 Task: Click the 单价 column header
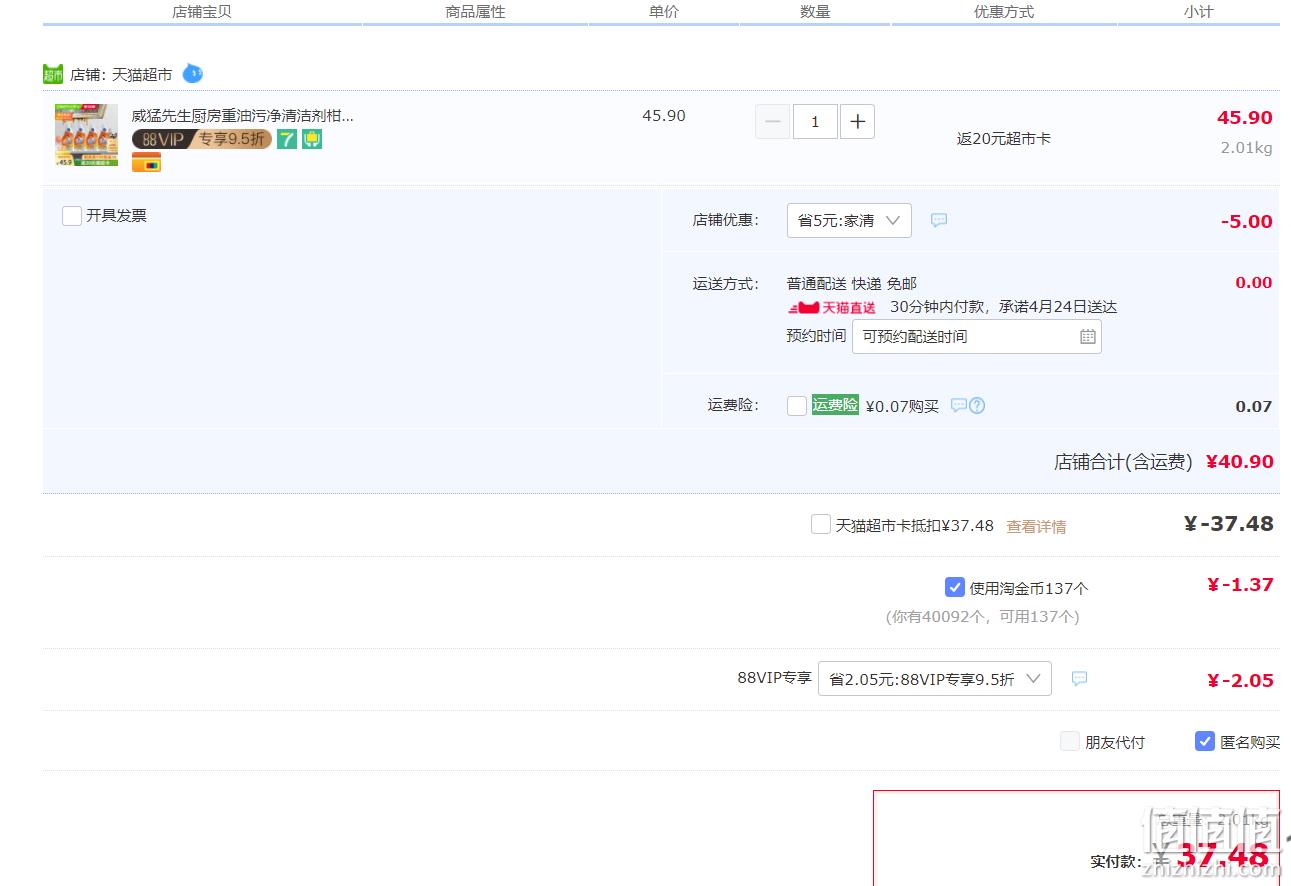click(664, 12)
